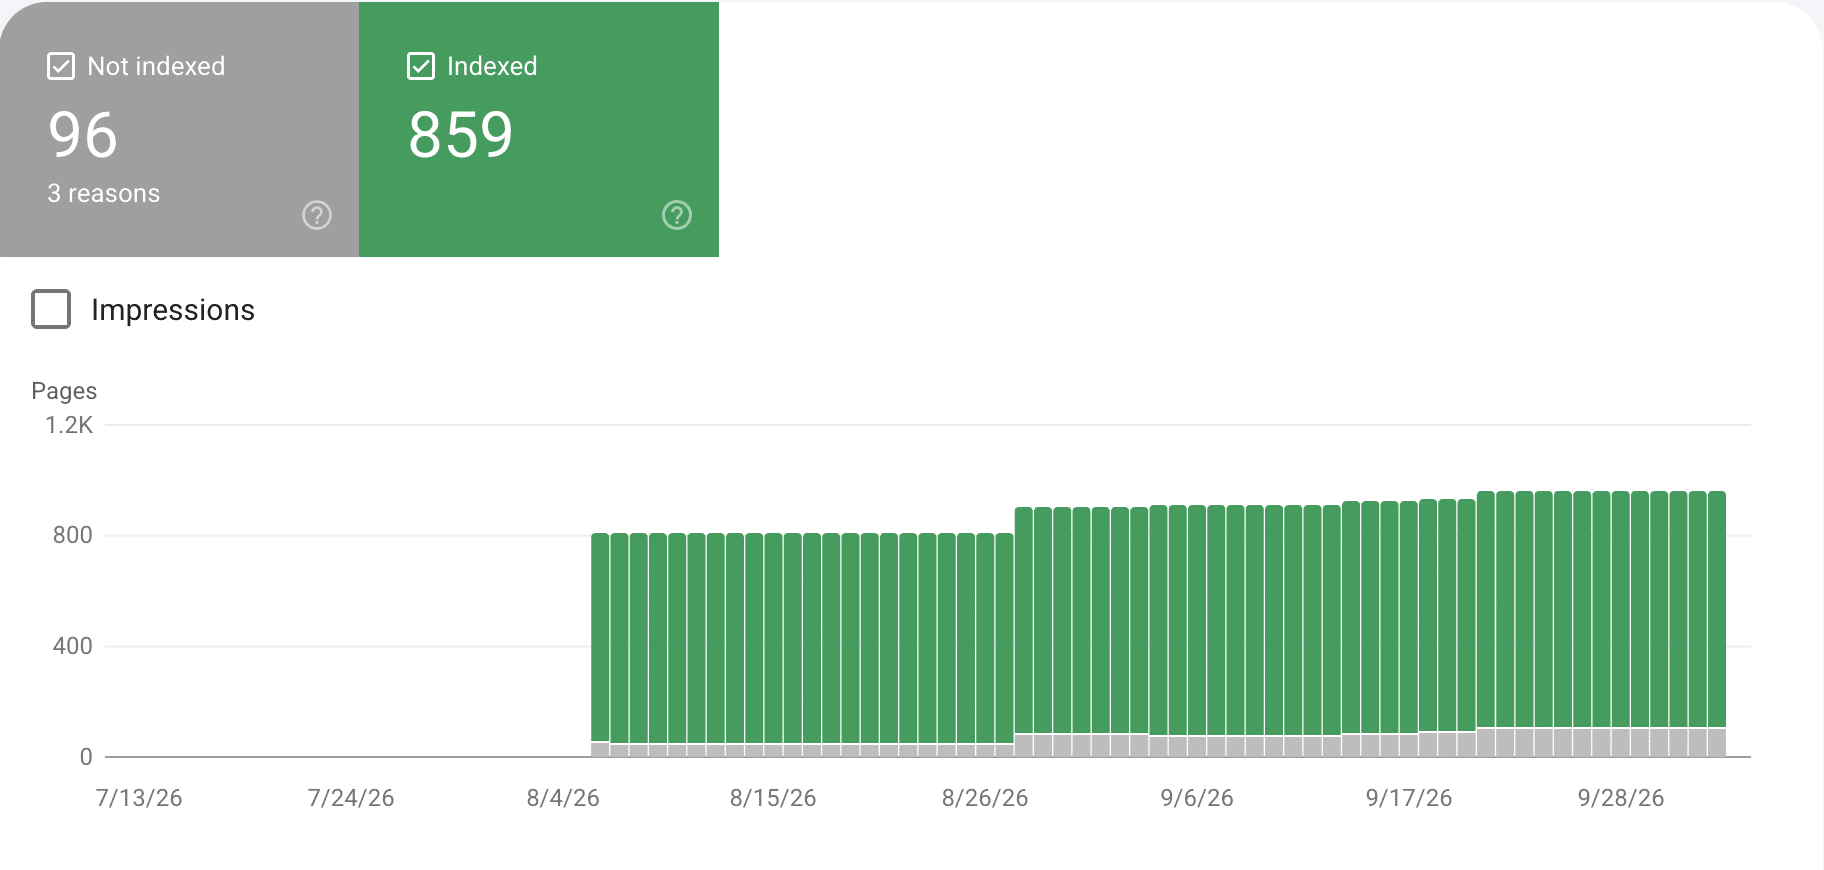
Task: Click the last green bar in the chart
Action: tap(1717, 609)
